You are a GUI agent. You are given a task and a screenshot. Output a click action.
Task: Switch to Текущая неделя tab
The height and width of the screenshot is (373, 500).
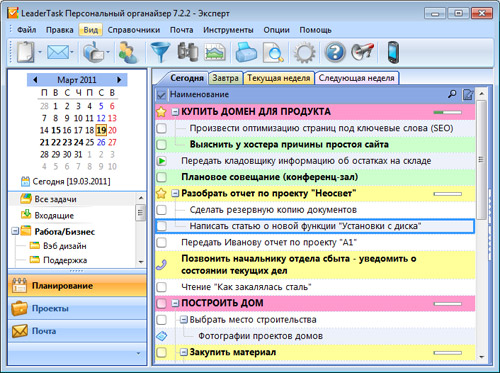[x=279, y=78]
